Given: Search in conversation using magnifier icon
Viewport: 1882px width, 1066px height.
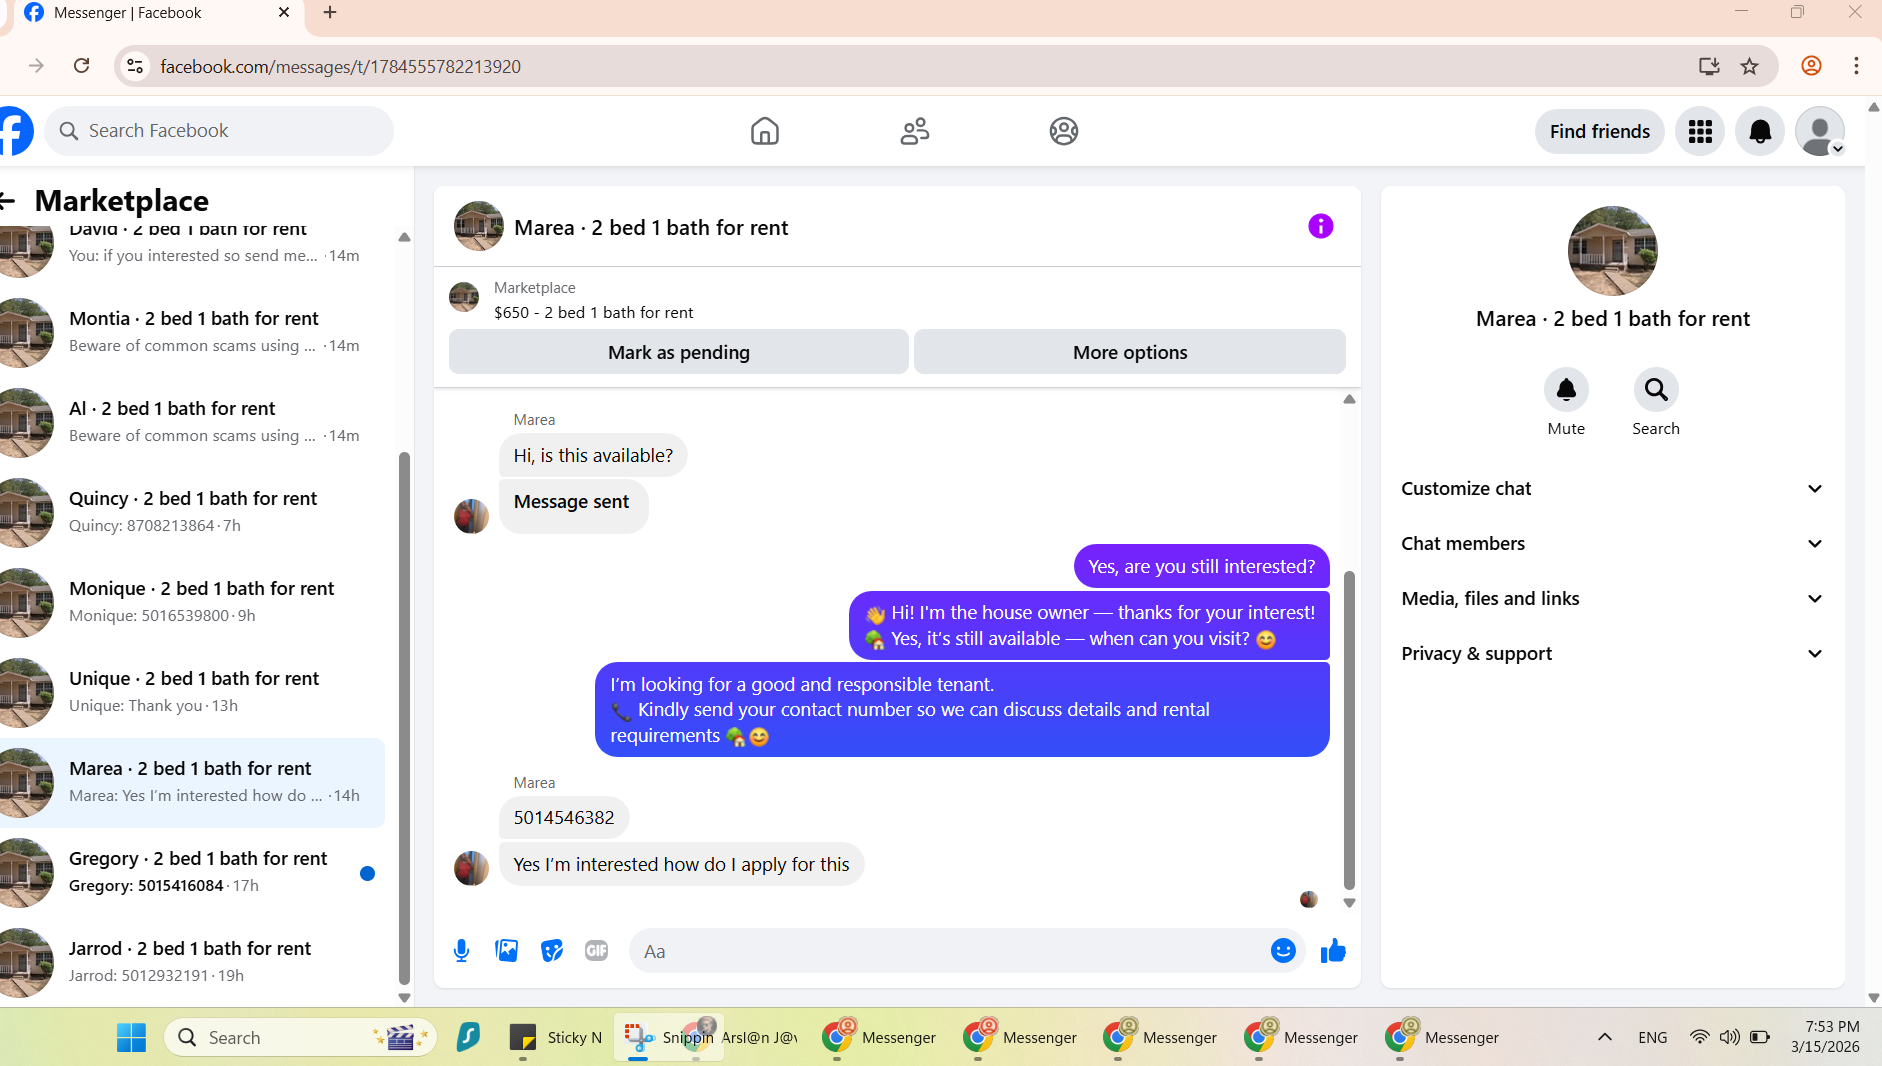Looking at the screenshot, I should (1656, 389).
